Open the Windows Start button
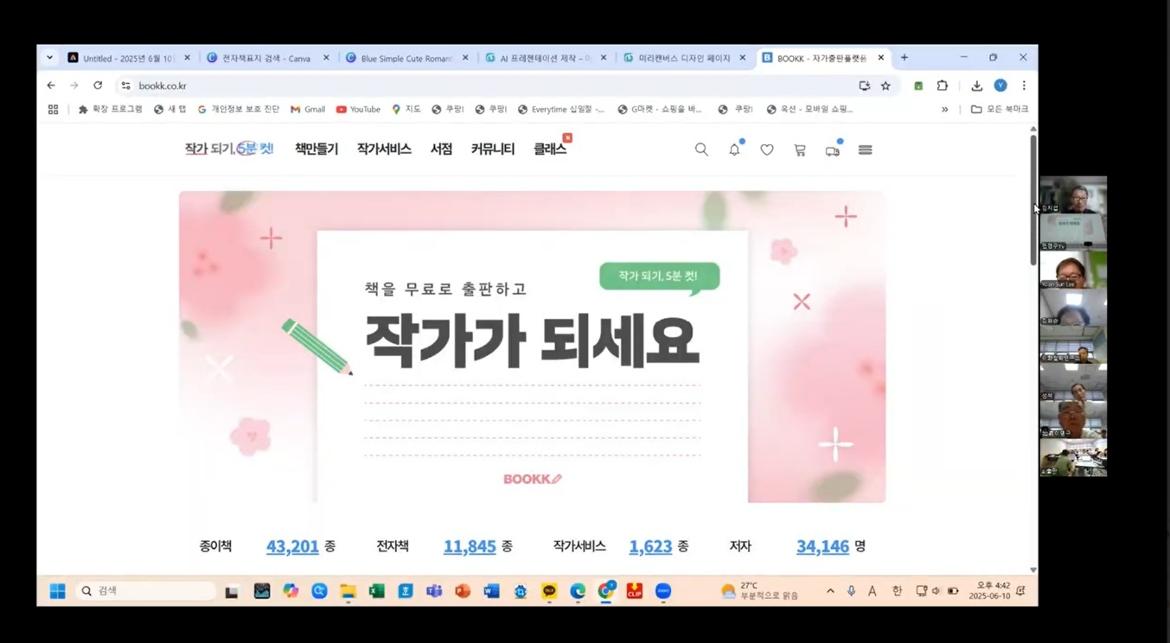Image resolution: width=1170 pixels, height=643 pixels. pos(58,591)
